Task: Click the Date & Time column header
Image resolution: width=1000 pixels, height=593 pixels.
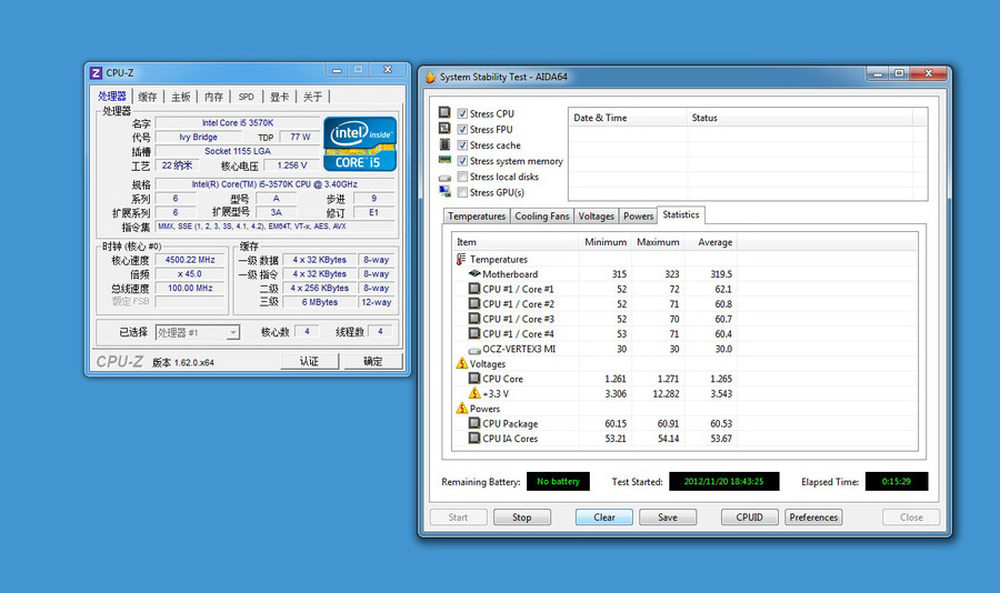Action: (628, 118)
